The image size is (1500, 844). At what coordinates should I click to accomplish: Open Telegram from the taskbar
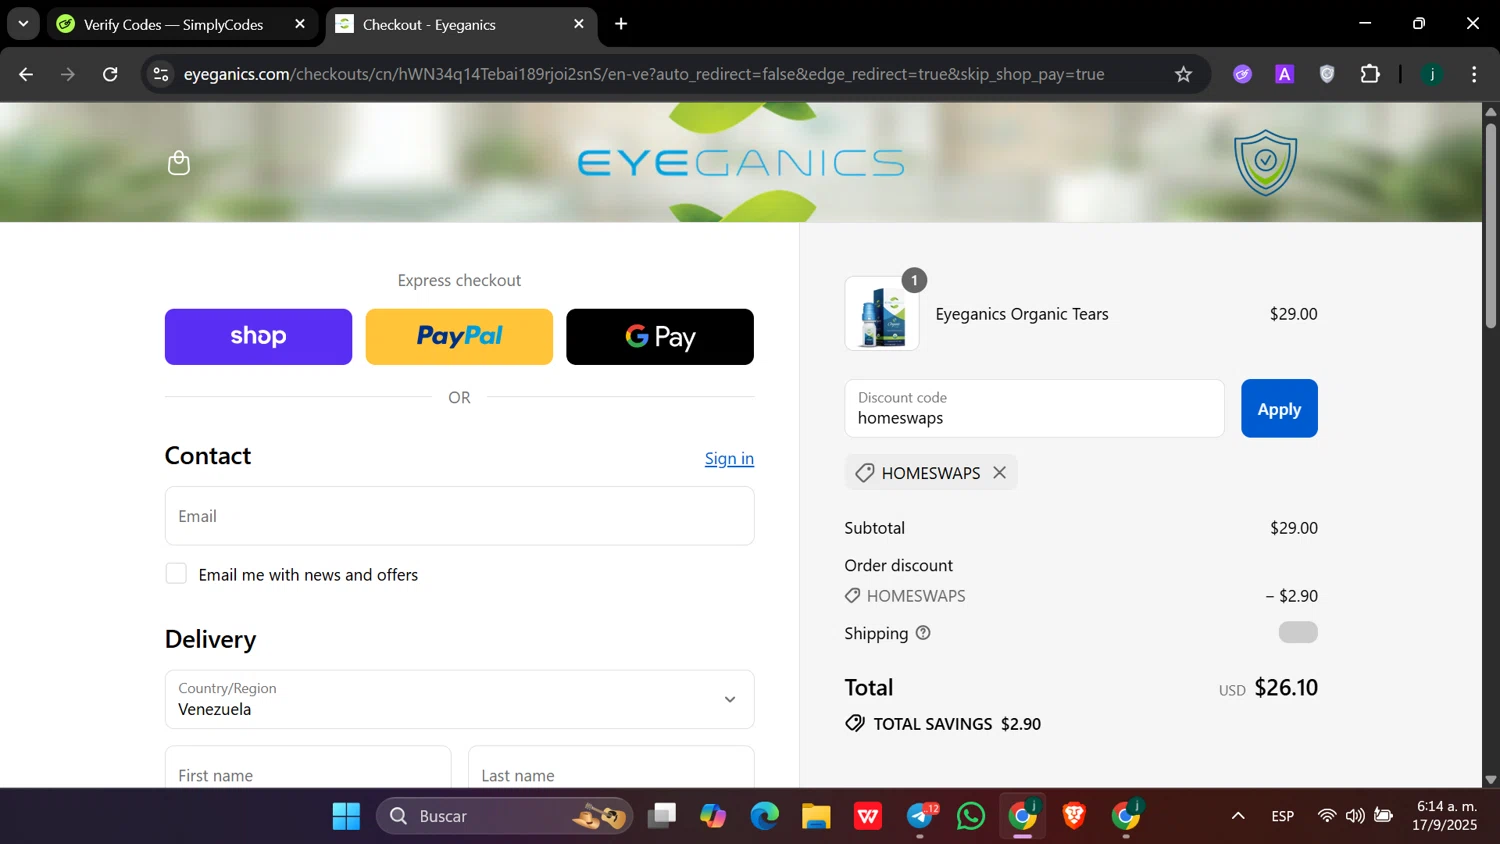pos(920,816)
